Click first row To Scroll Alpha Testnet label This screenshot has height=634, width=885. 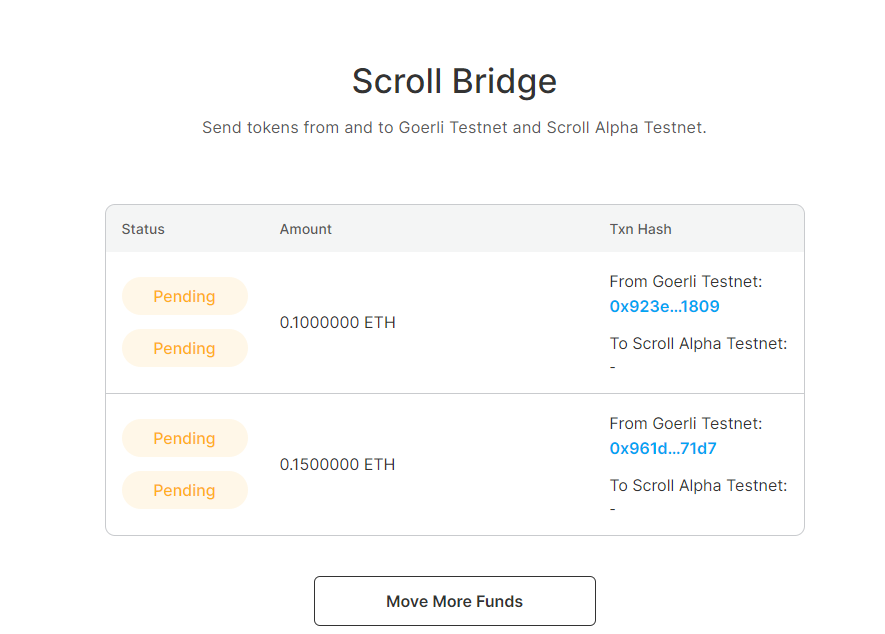click(698, 343)
